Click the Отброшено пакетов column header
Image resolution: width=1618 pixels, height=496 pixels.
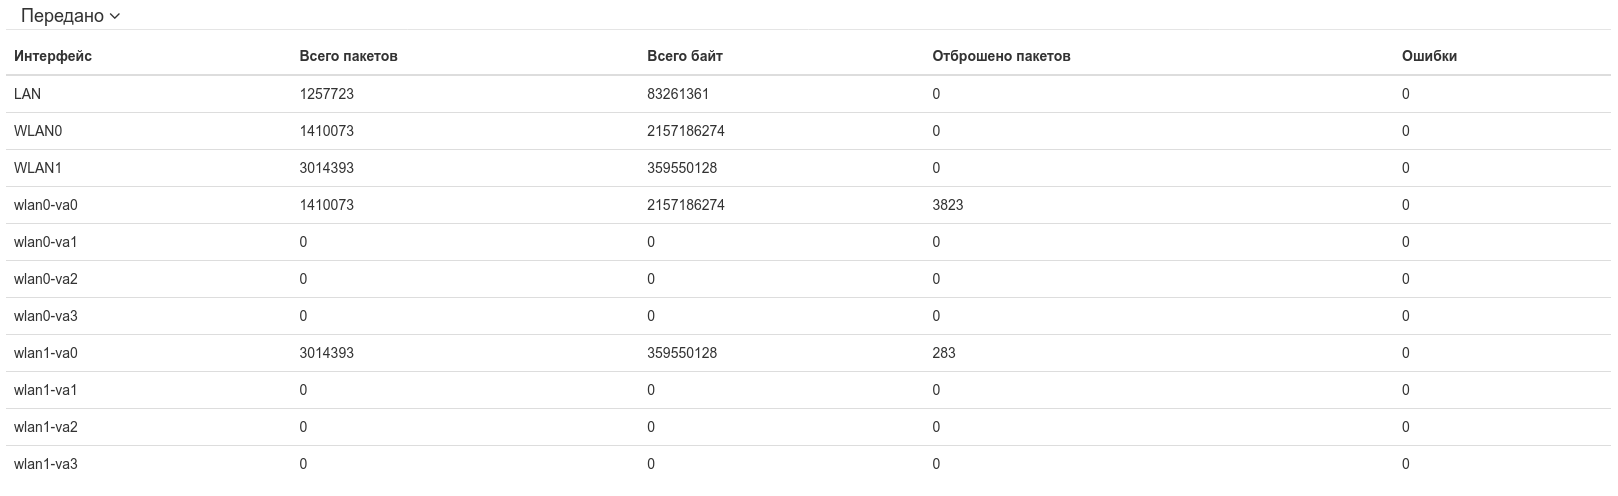(x=1001, y=56)
